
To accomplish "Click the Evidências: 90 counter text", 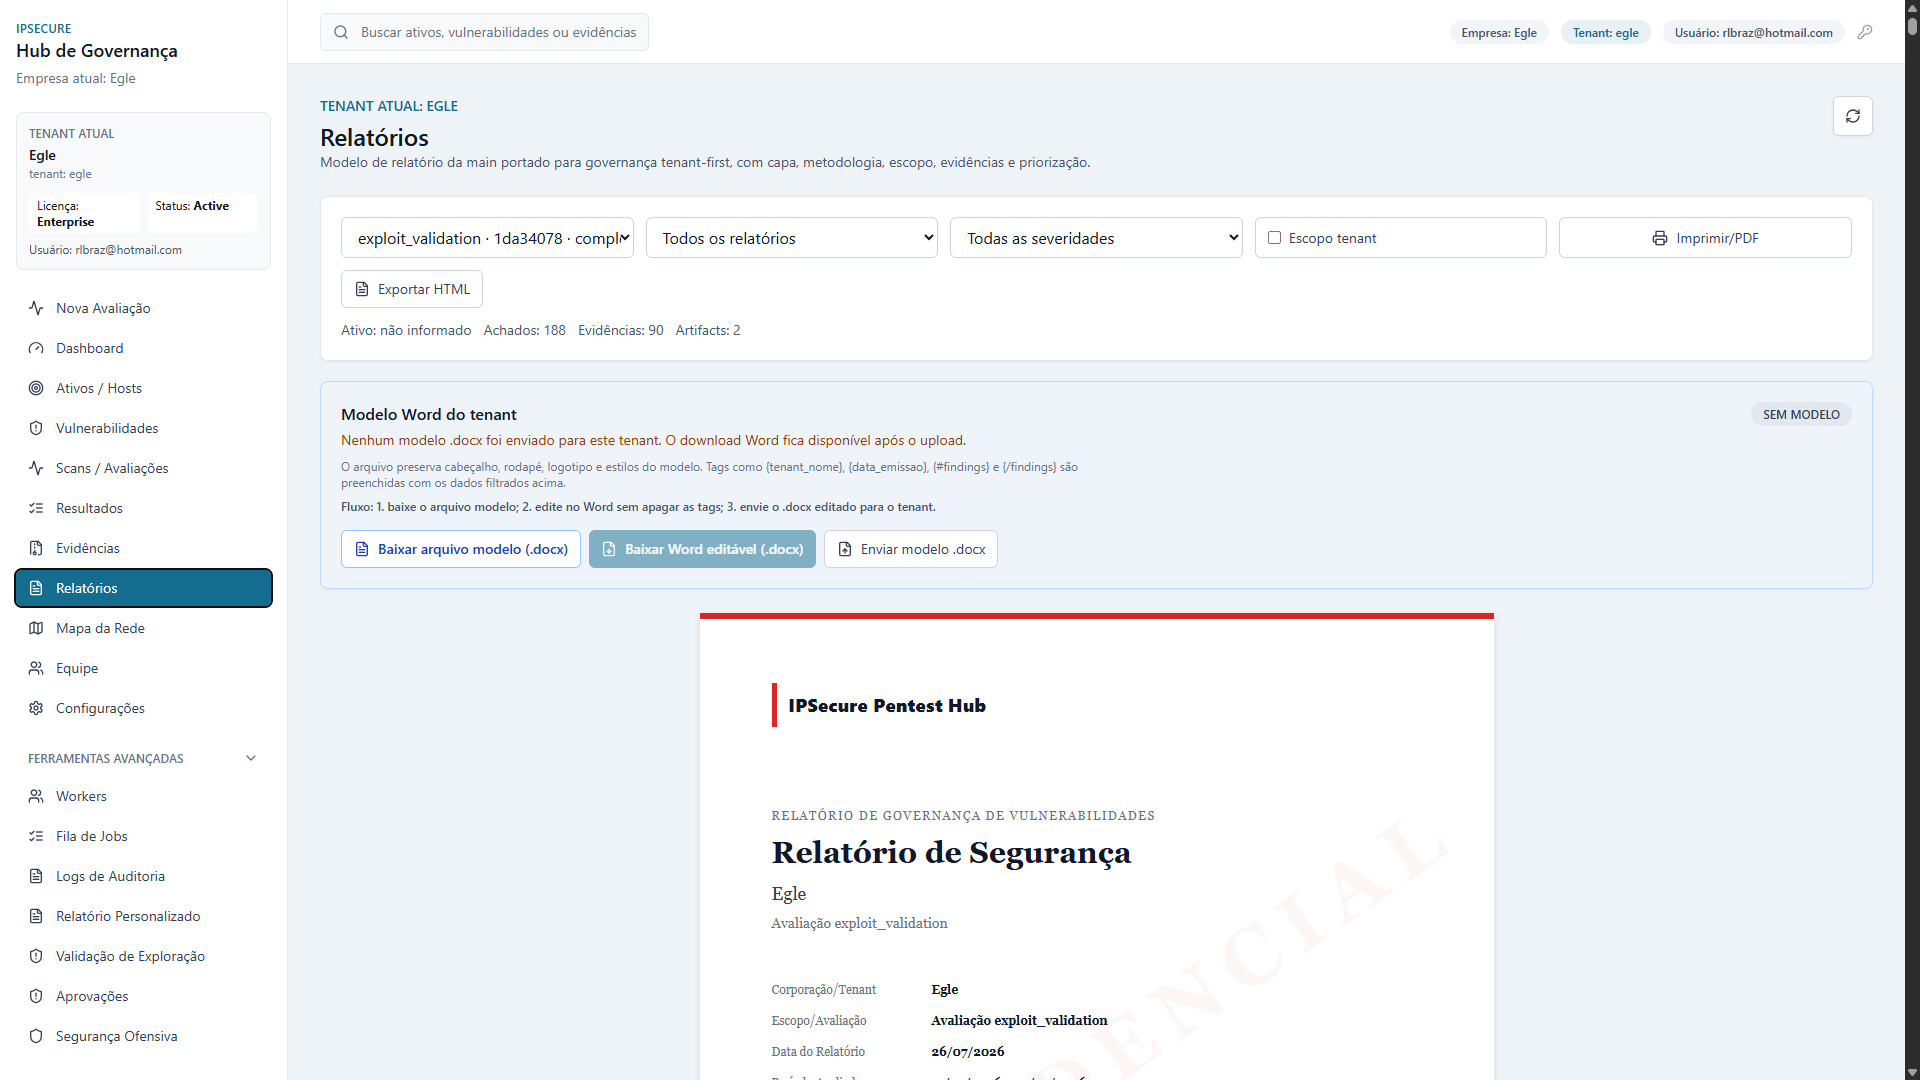I will click(620, 330).
